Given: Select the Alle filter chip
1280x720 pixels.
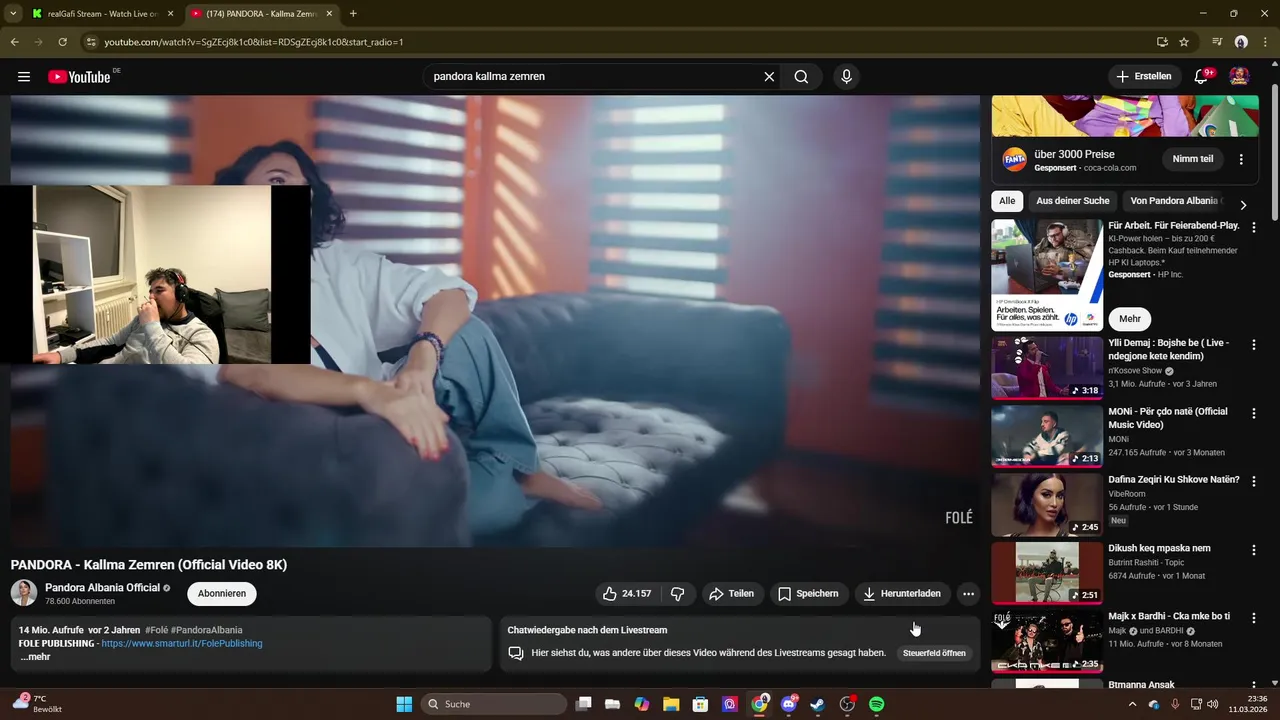Looking at the screenshot, I should point(1007,201).
